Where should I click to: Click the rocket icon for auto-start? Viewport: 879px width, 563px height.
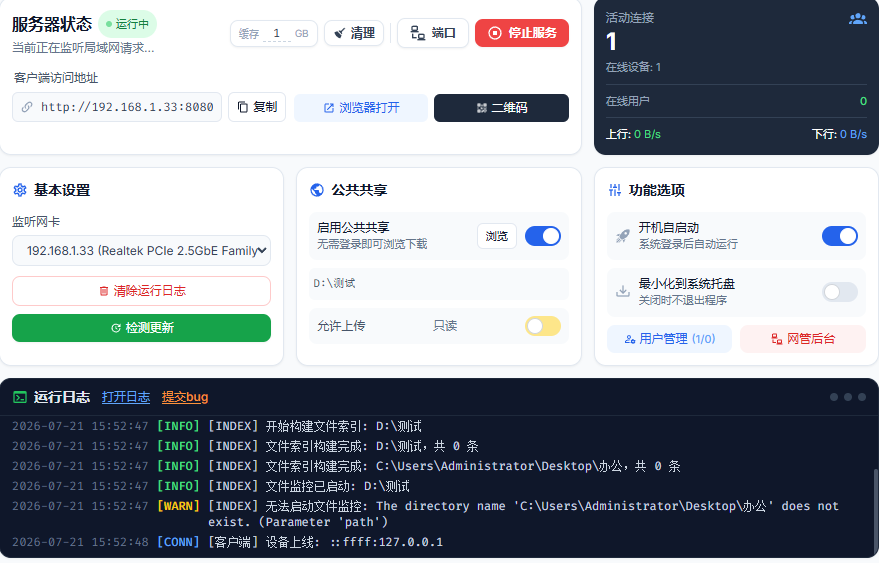pos(623,236)
